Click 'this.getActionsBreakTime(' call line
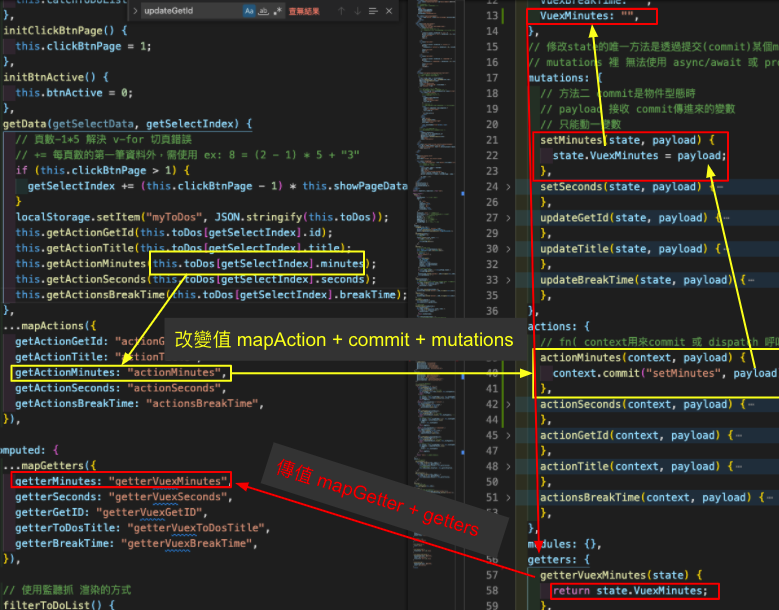The height and width of the screenshot is (610, 779). point(211,295)
